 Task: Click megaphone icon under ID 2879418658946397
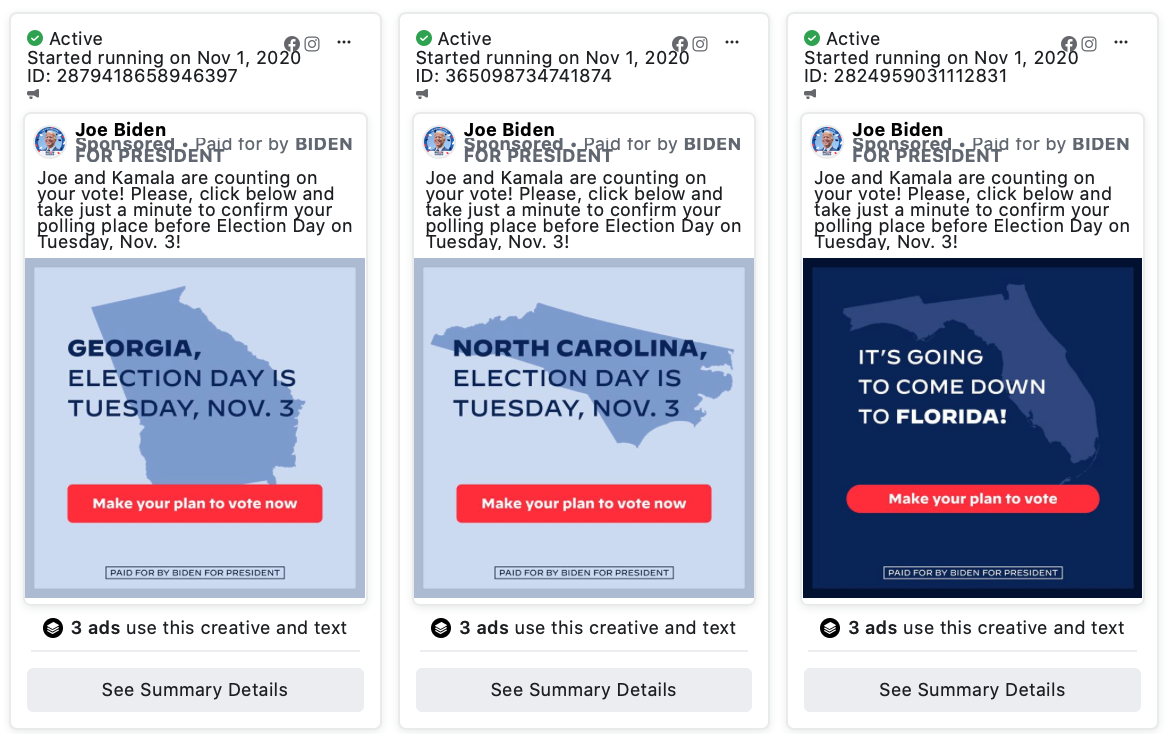point(34,94)
